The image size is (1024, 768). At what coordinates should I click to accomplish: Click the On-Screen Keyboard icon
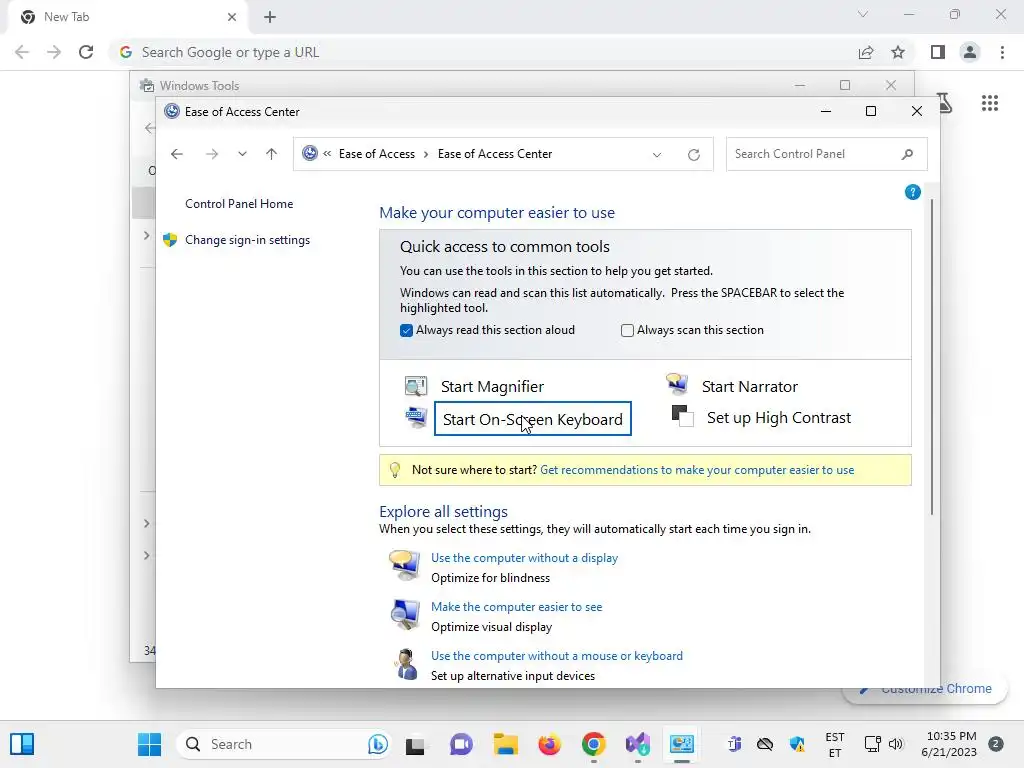point(415,417)
